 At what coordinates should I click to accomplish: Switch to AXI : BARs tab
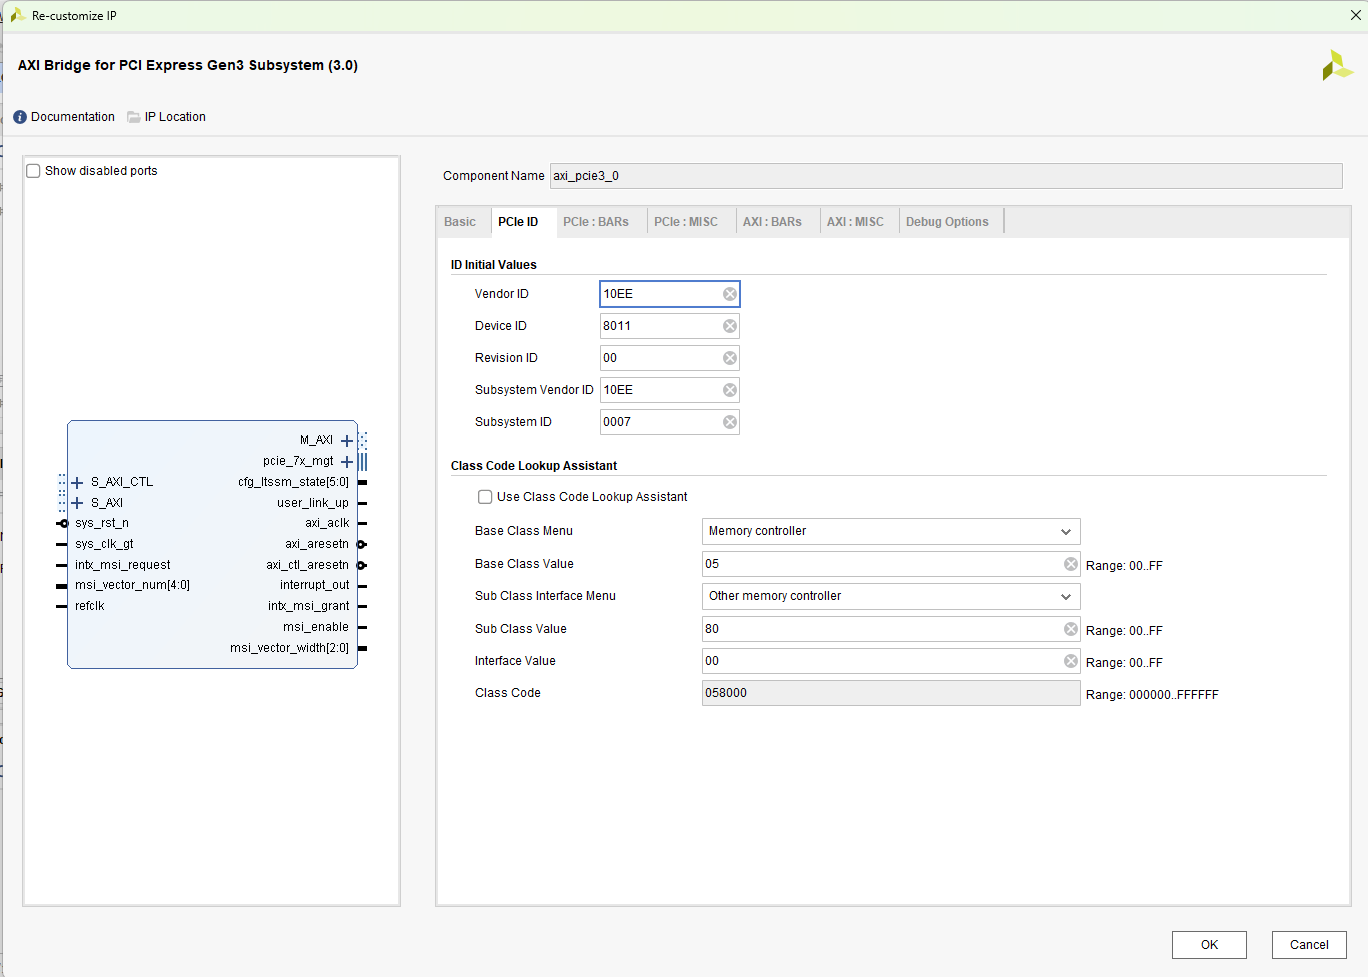[772, 222]
